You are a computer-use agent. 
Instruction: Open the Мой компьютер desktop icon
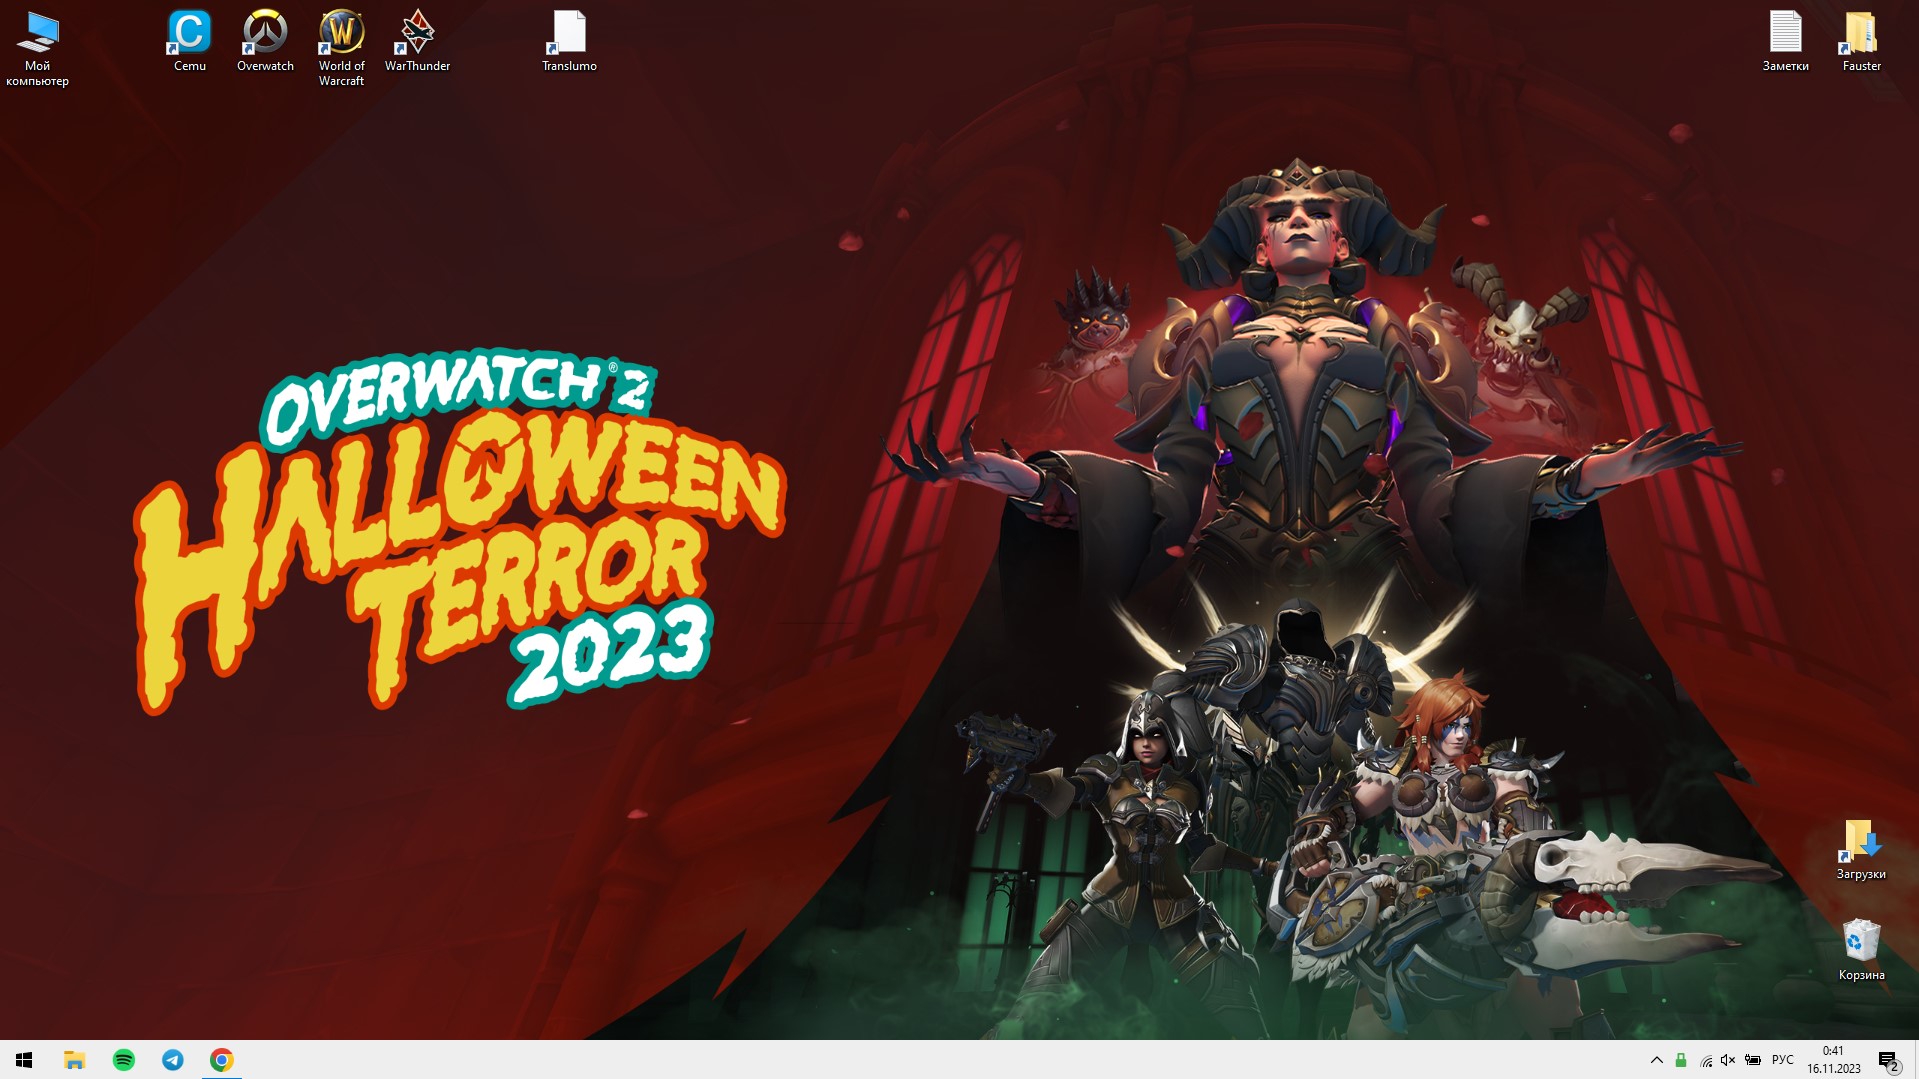pyautogui.click(x=37, y=48)
